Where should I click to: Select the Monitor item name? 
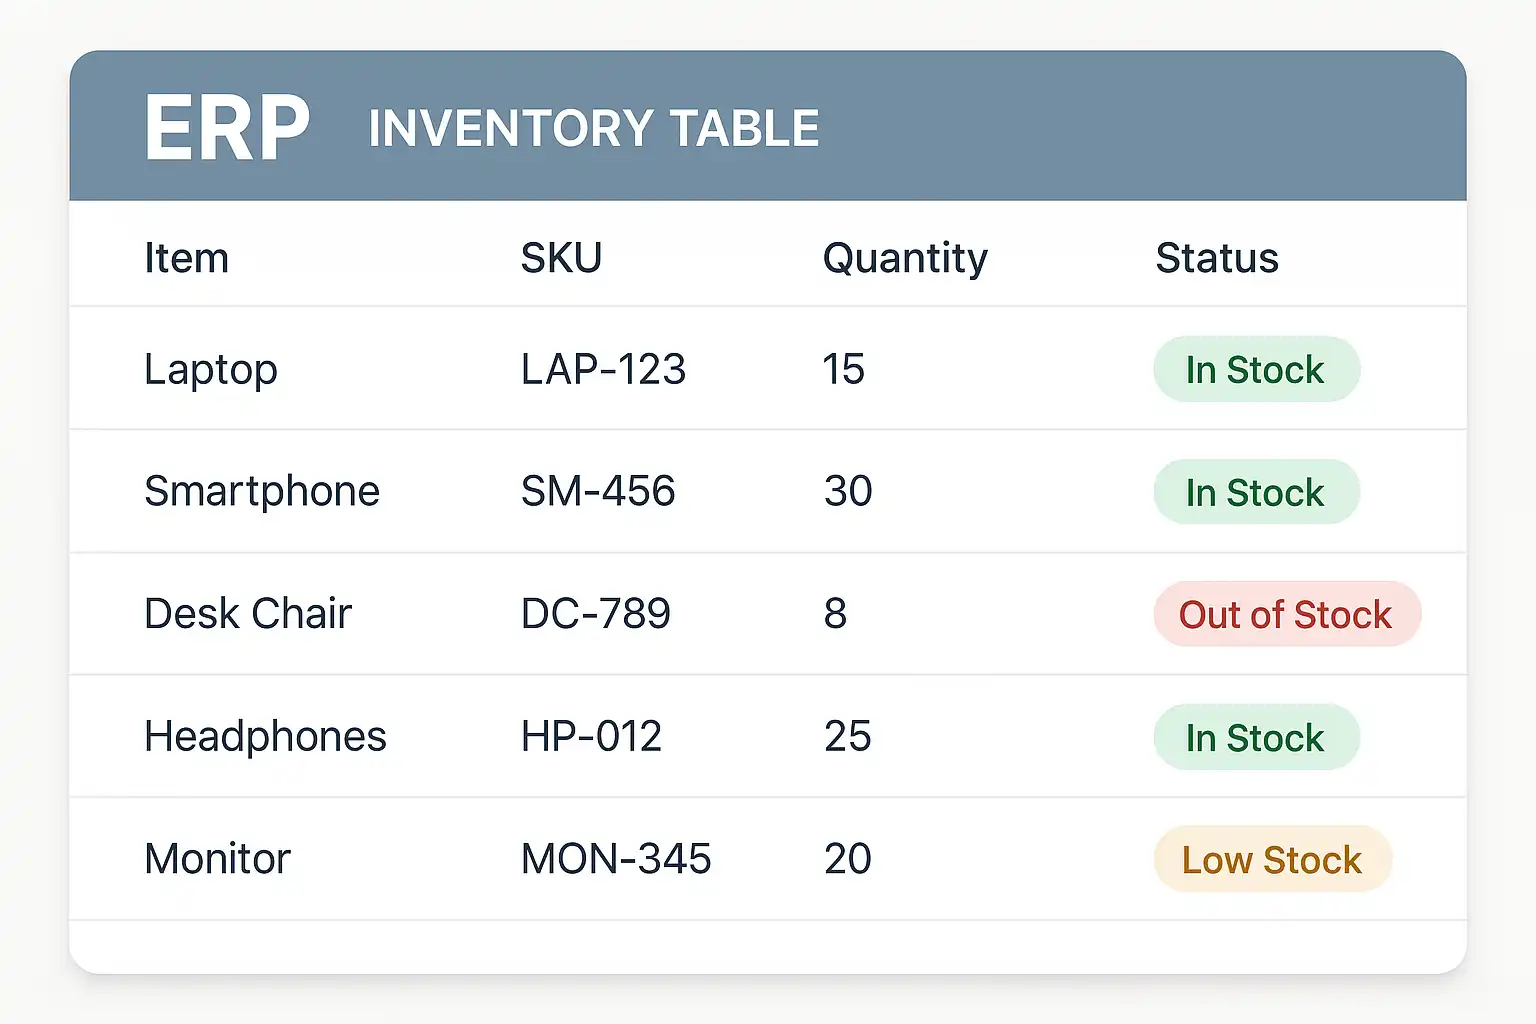(217, 859)
